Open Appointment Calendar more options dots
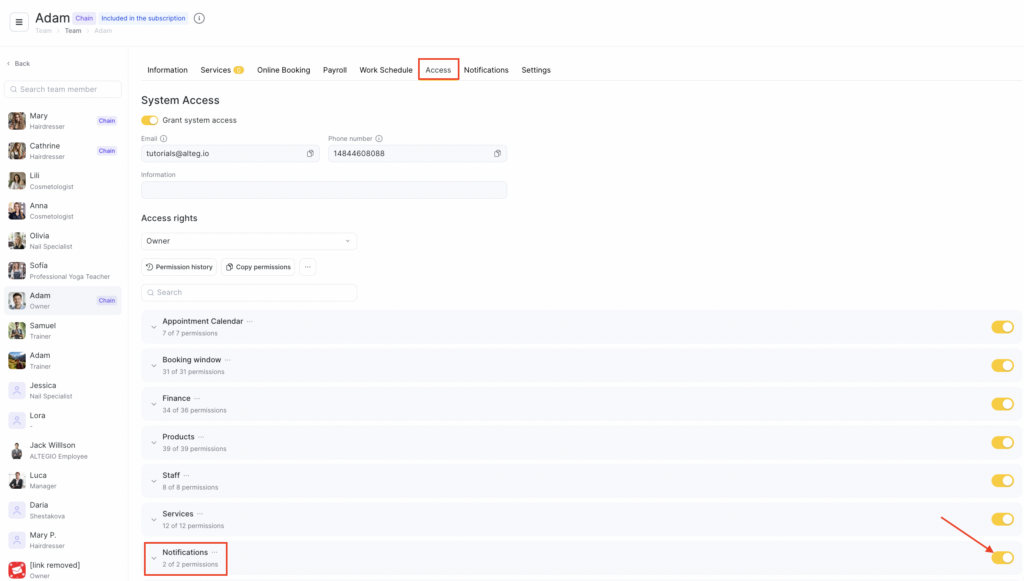This screenshot has height=581, width=1024. pyautogui.click(x=250, y=321)
